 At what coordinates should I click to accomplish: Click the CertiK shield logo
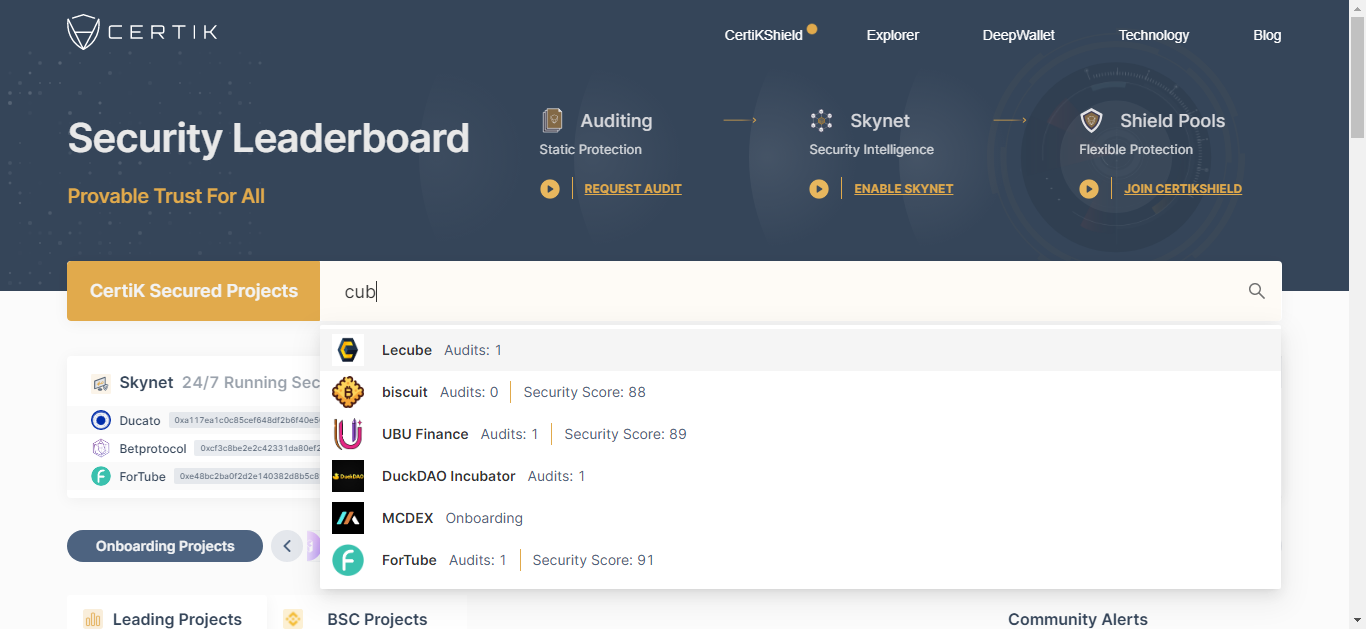82,32
